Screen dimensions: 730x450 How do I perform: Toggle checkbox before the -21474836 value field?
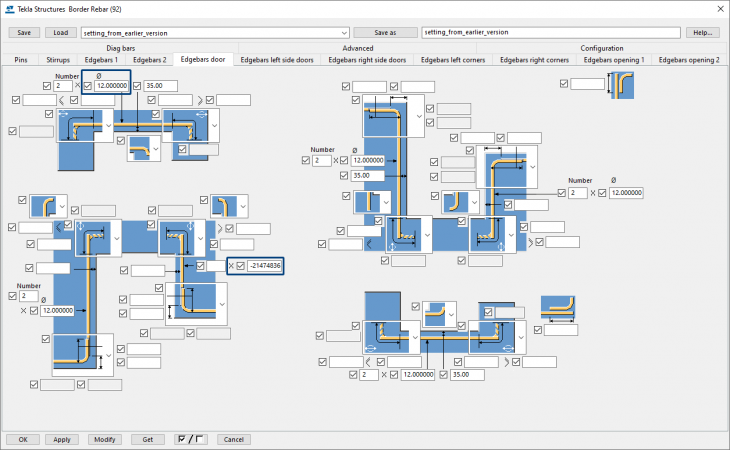(x=240, y=266)
